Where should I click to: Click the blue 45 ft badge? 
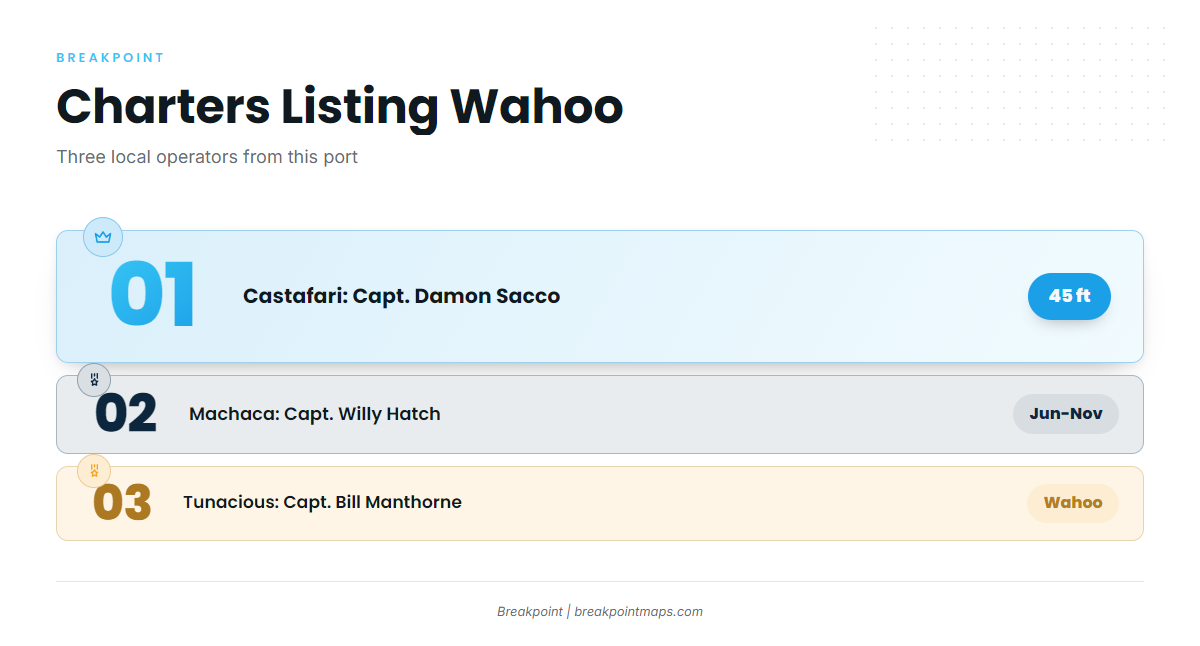pyautogui.click(x=1069, y=296)
